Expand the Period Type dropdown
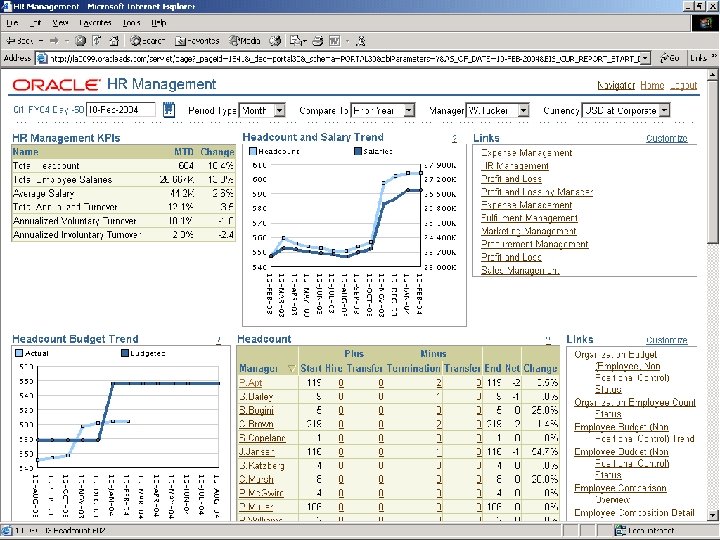Viewport: 720px width, 540px height. coord(279,110)
